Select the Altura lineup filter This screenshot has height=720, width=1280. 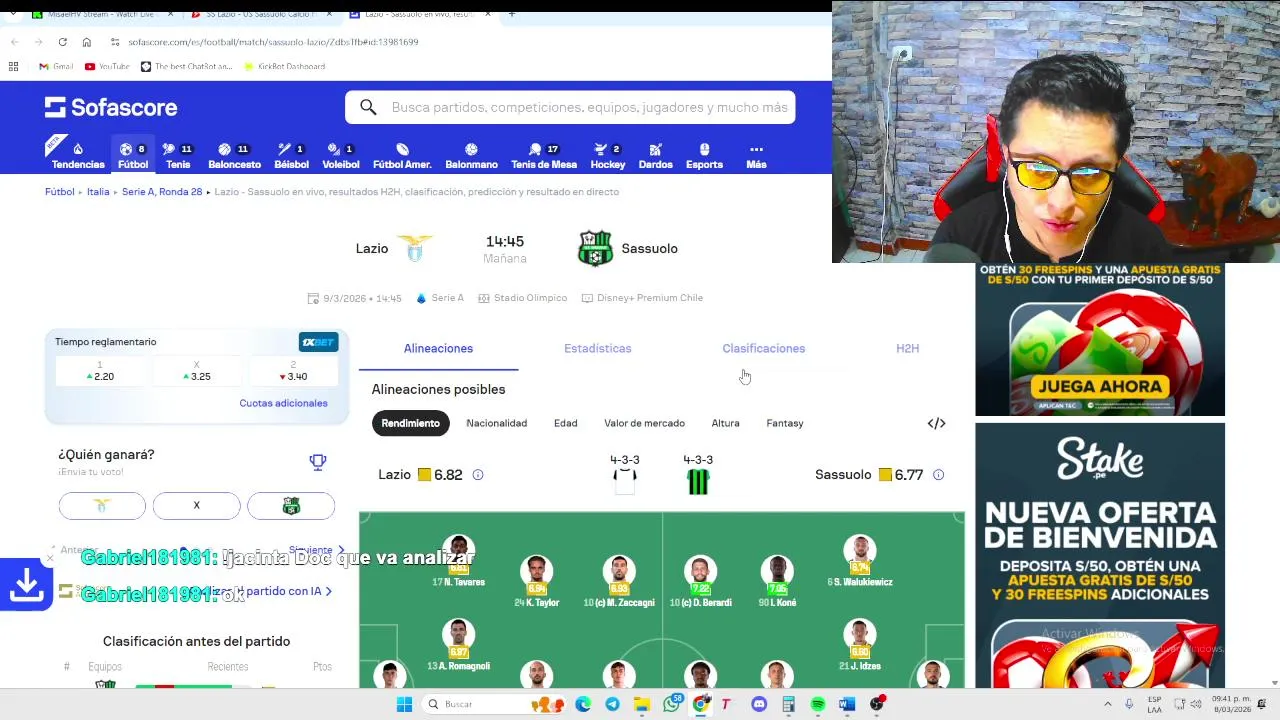point(725,423)
